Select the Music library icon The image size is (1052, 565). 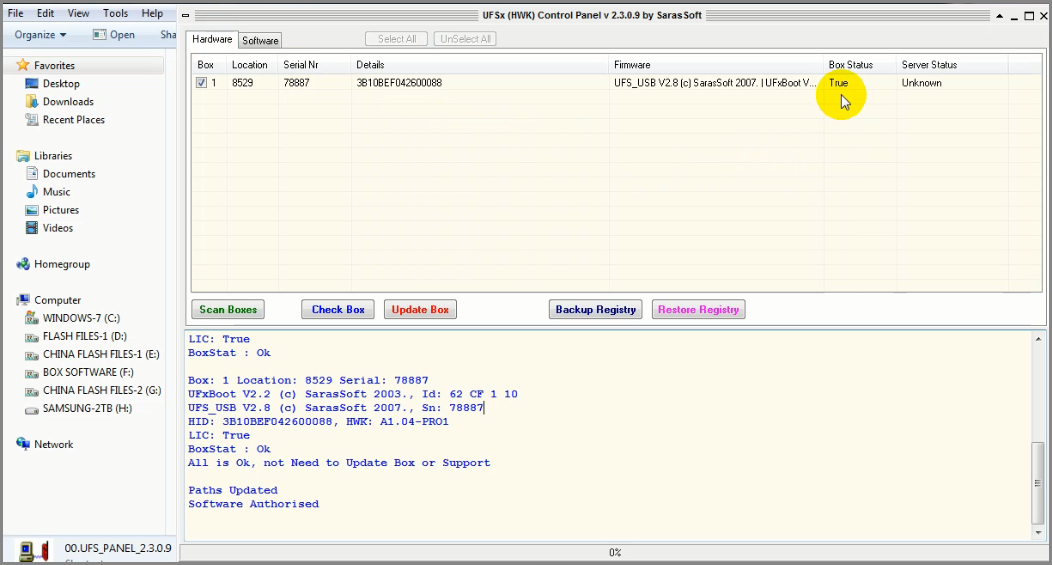tap(32, 192)
